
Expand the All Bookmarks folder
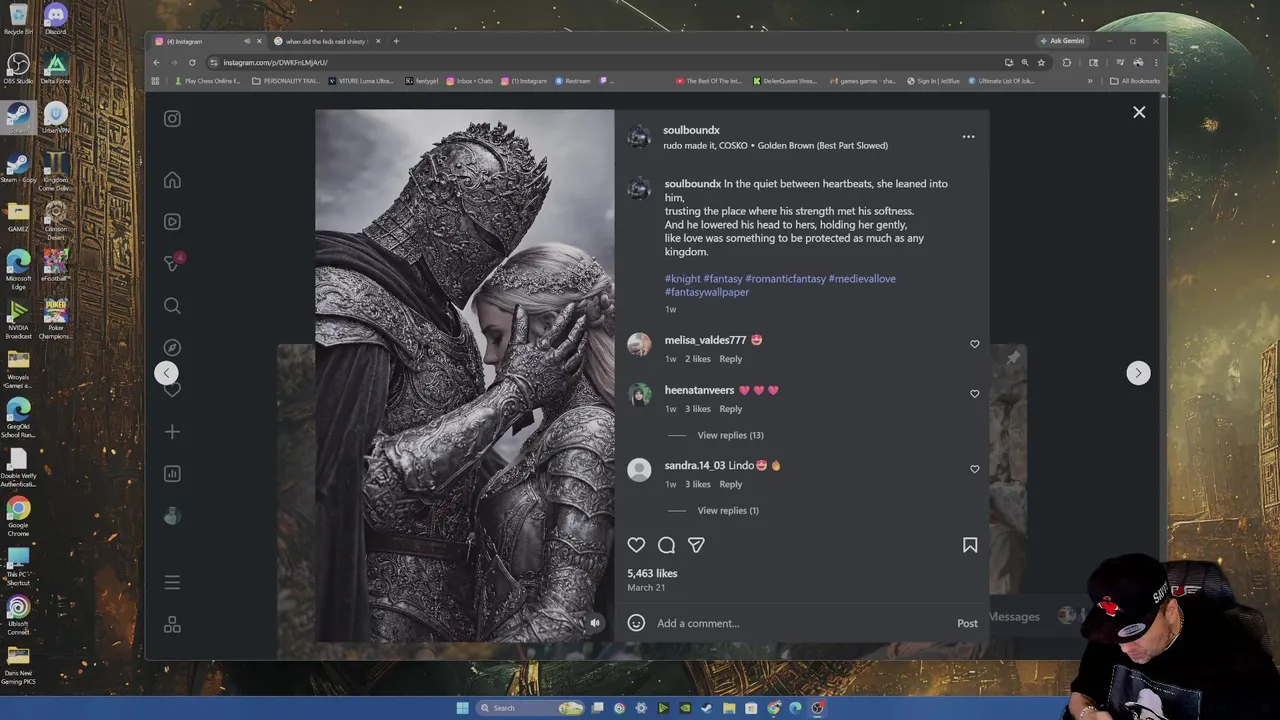[1135, 81]
